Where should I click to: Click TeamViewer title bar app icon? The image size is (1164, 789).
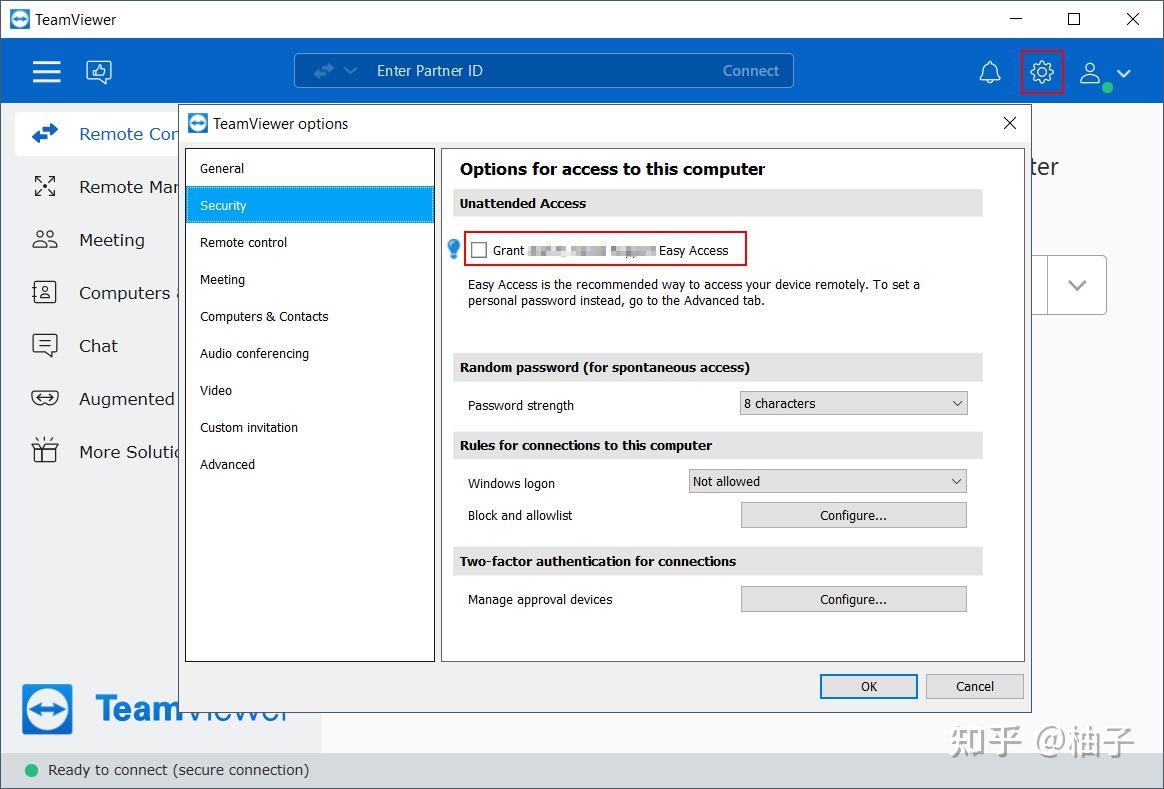point(20,19)
